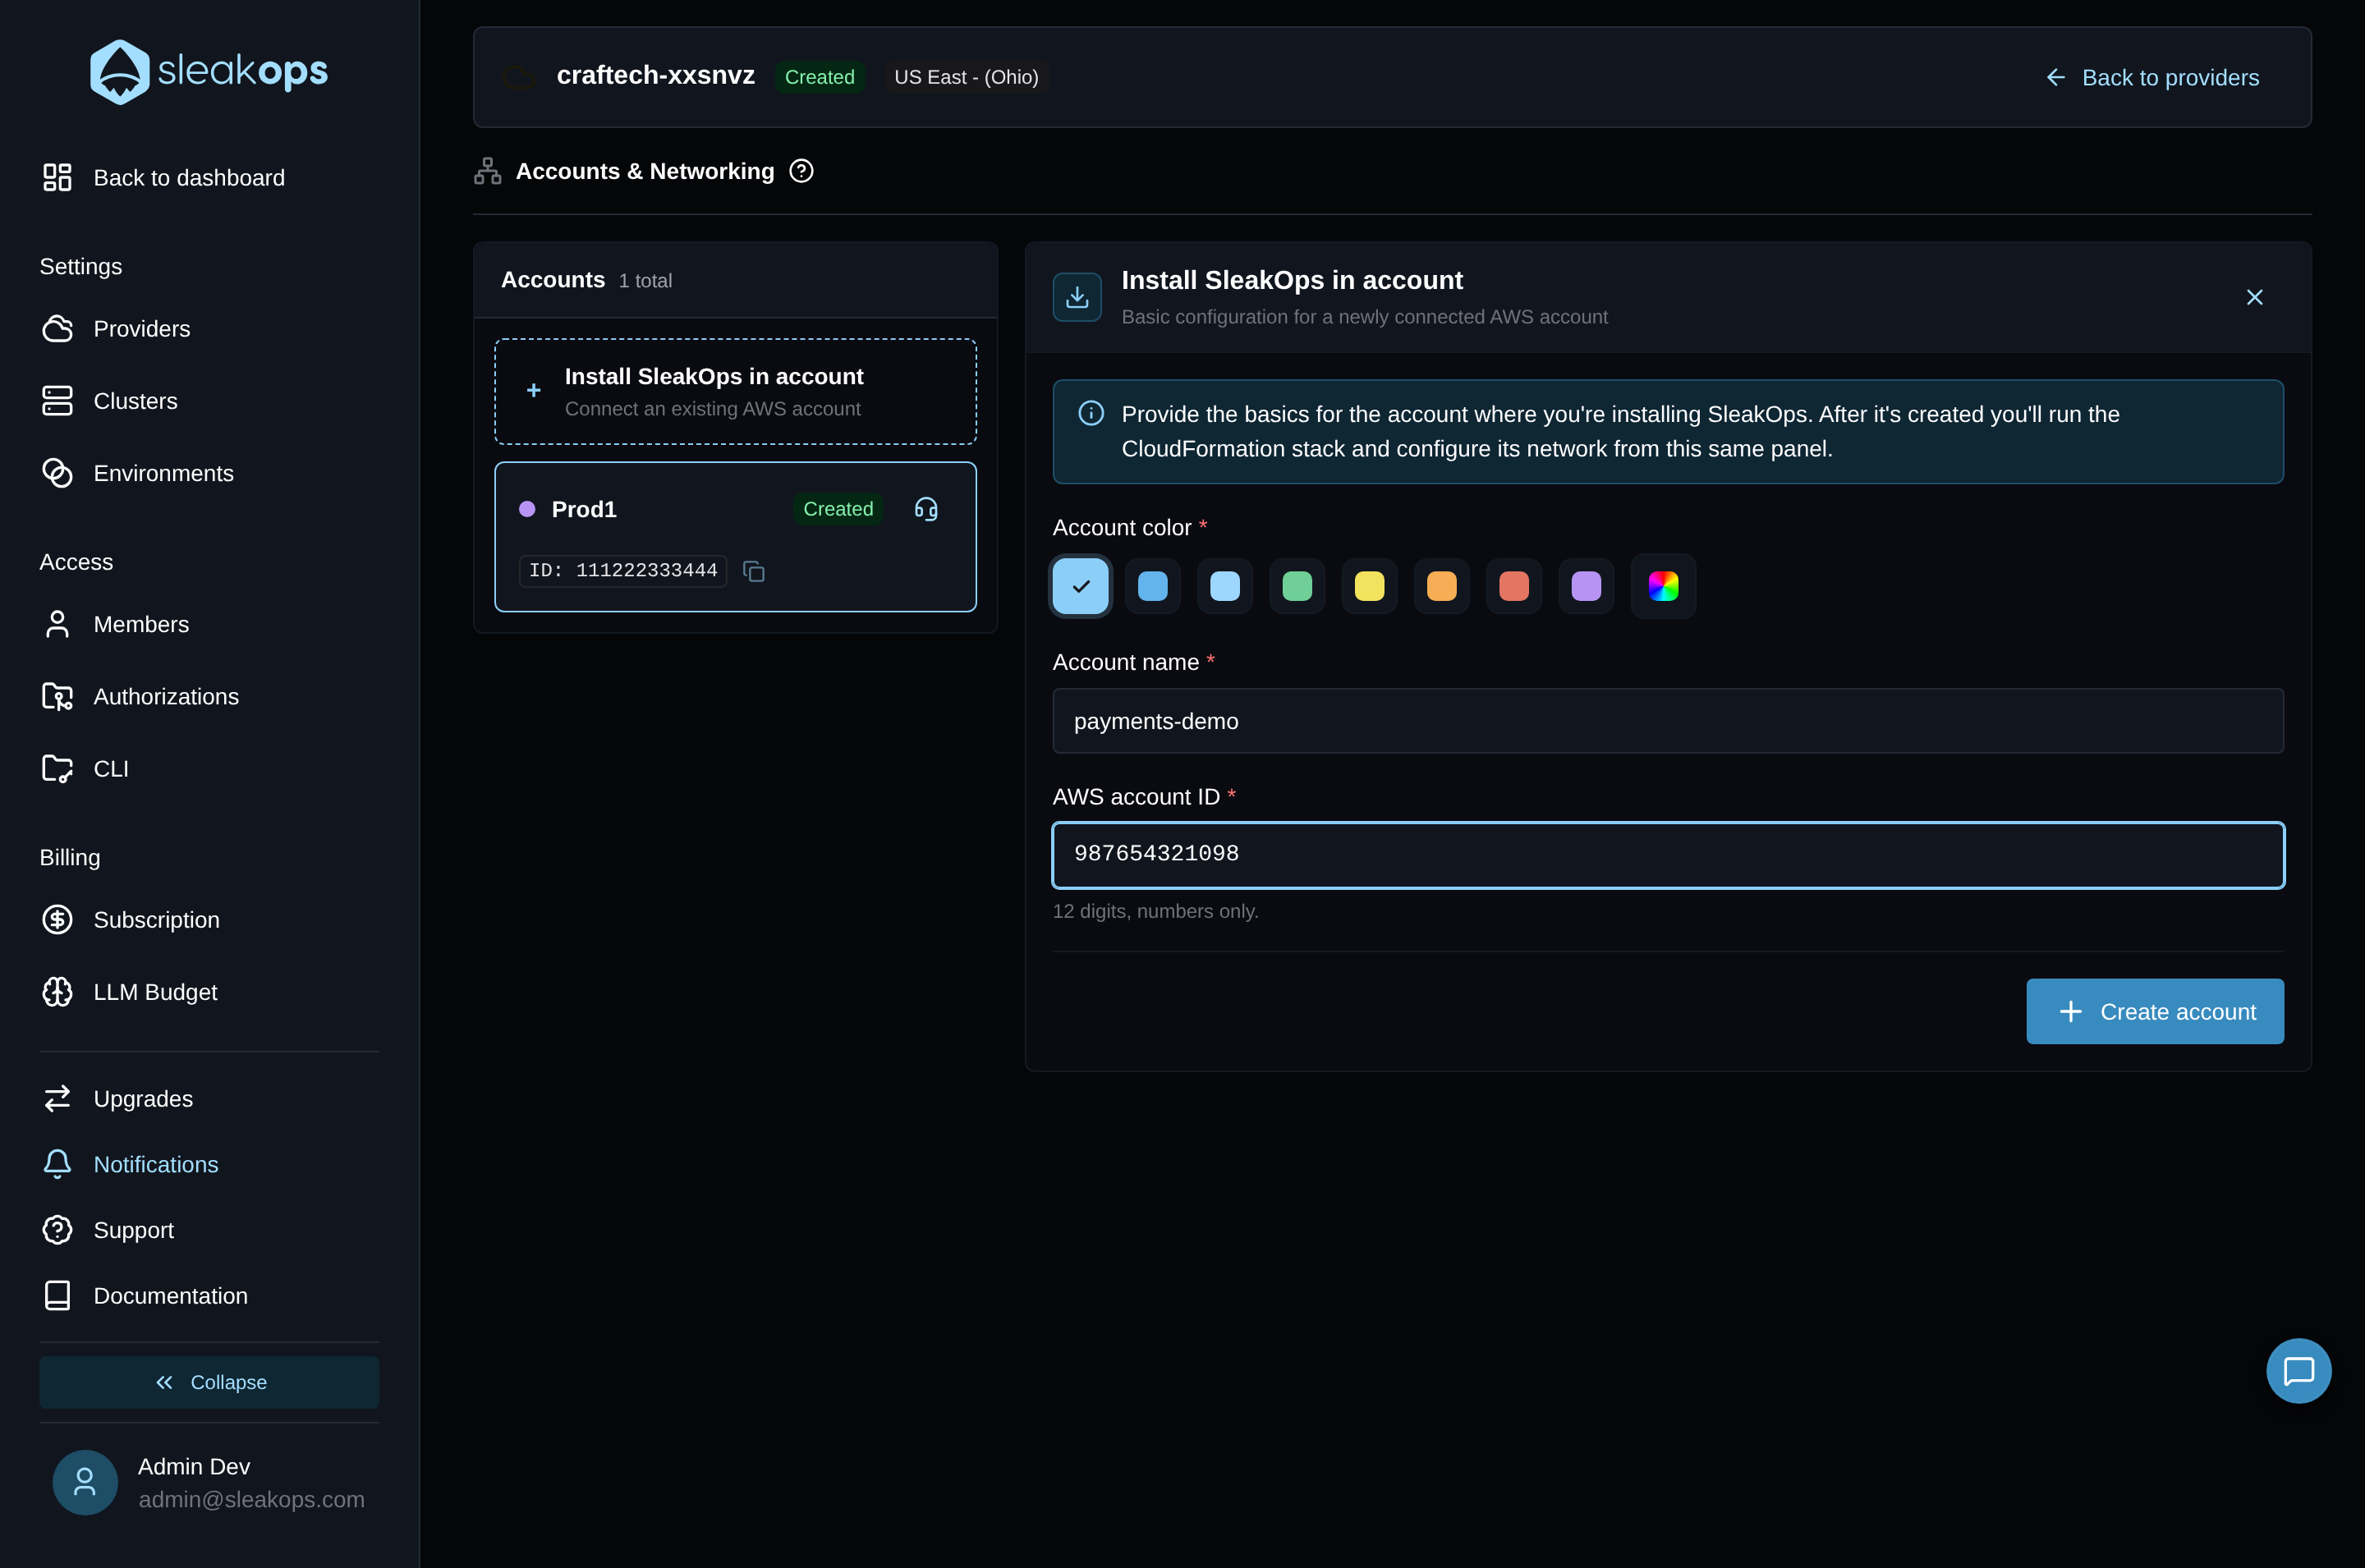Select the Prod1 account card
This screenshot has width=2365, height=1568.
(x=735, y=537)
